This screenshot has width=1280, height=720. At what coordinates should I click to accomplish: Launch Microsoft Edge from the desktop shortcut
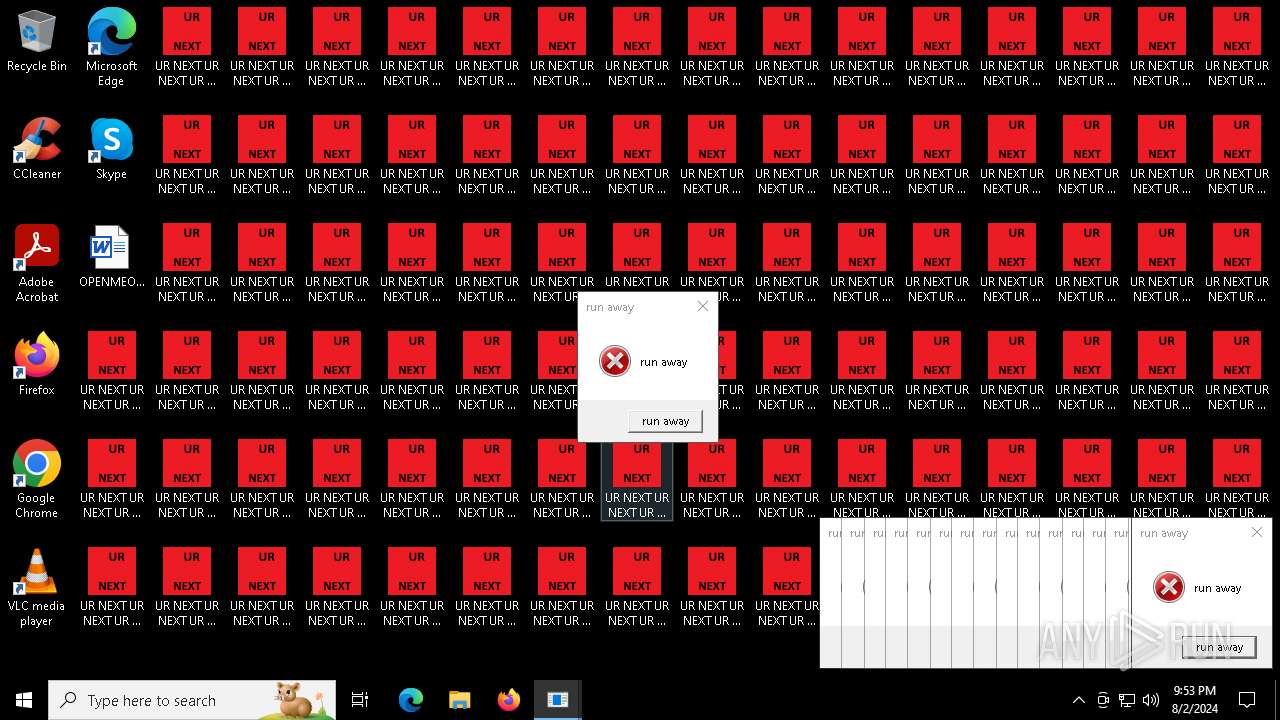pos(111,47)
